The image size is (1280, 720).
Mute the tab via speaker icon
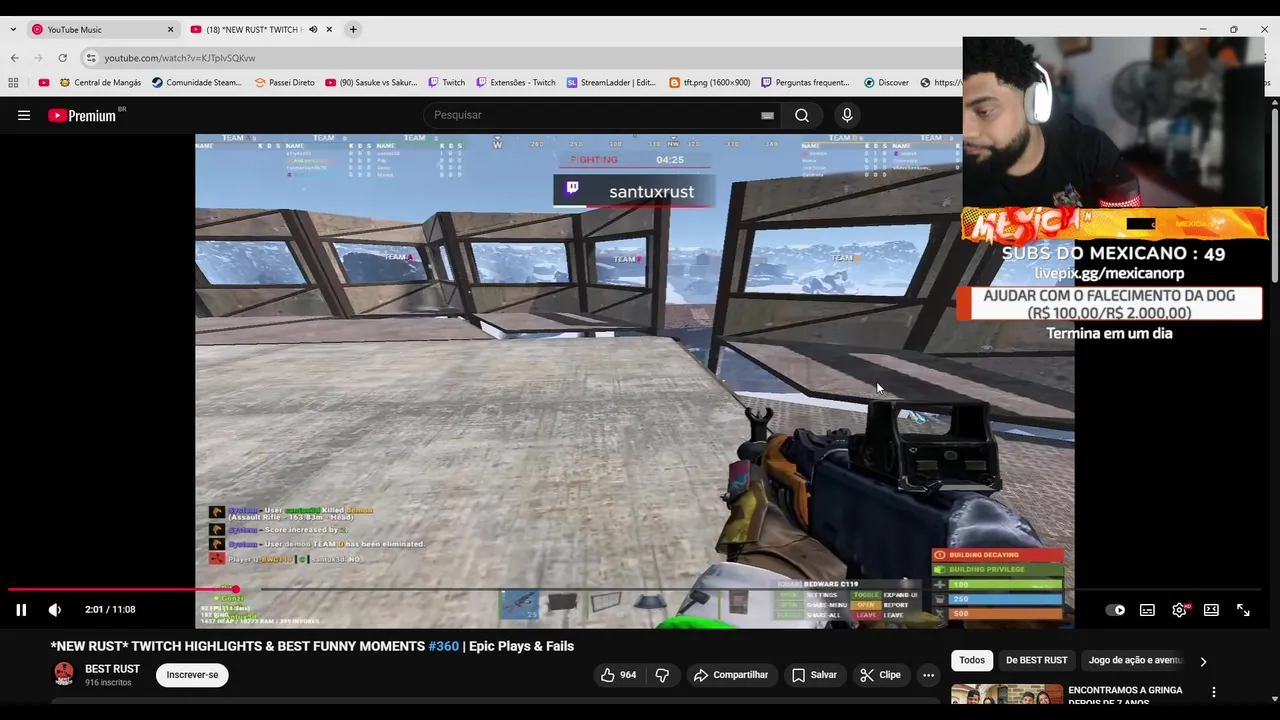tap(313, 29)
